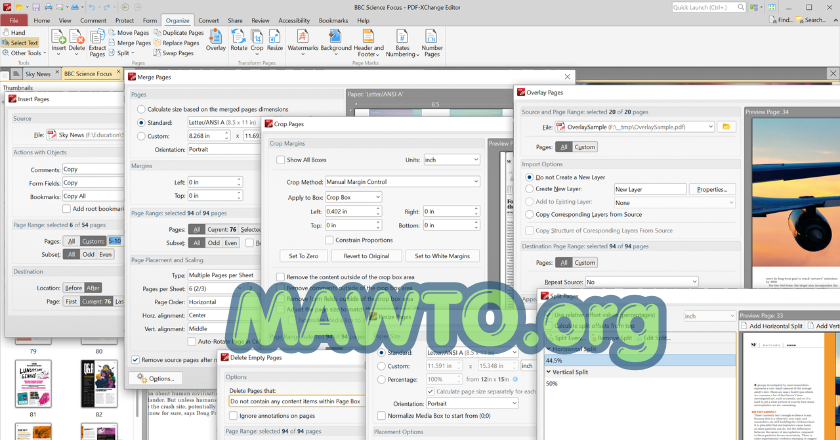Viewport: 840px width, 440px height.
Task: Select 'Calculate size based on merged pages' radio
Action: [141, 109]
